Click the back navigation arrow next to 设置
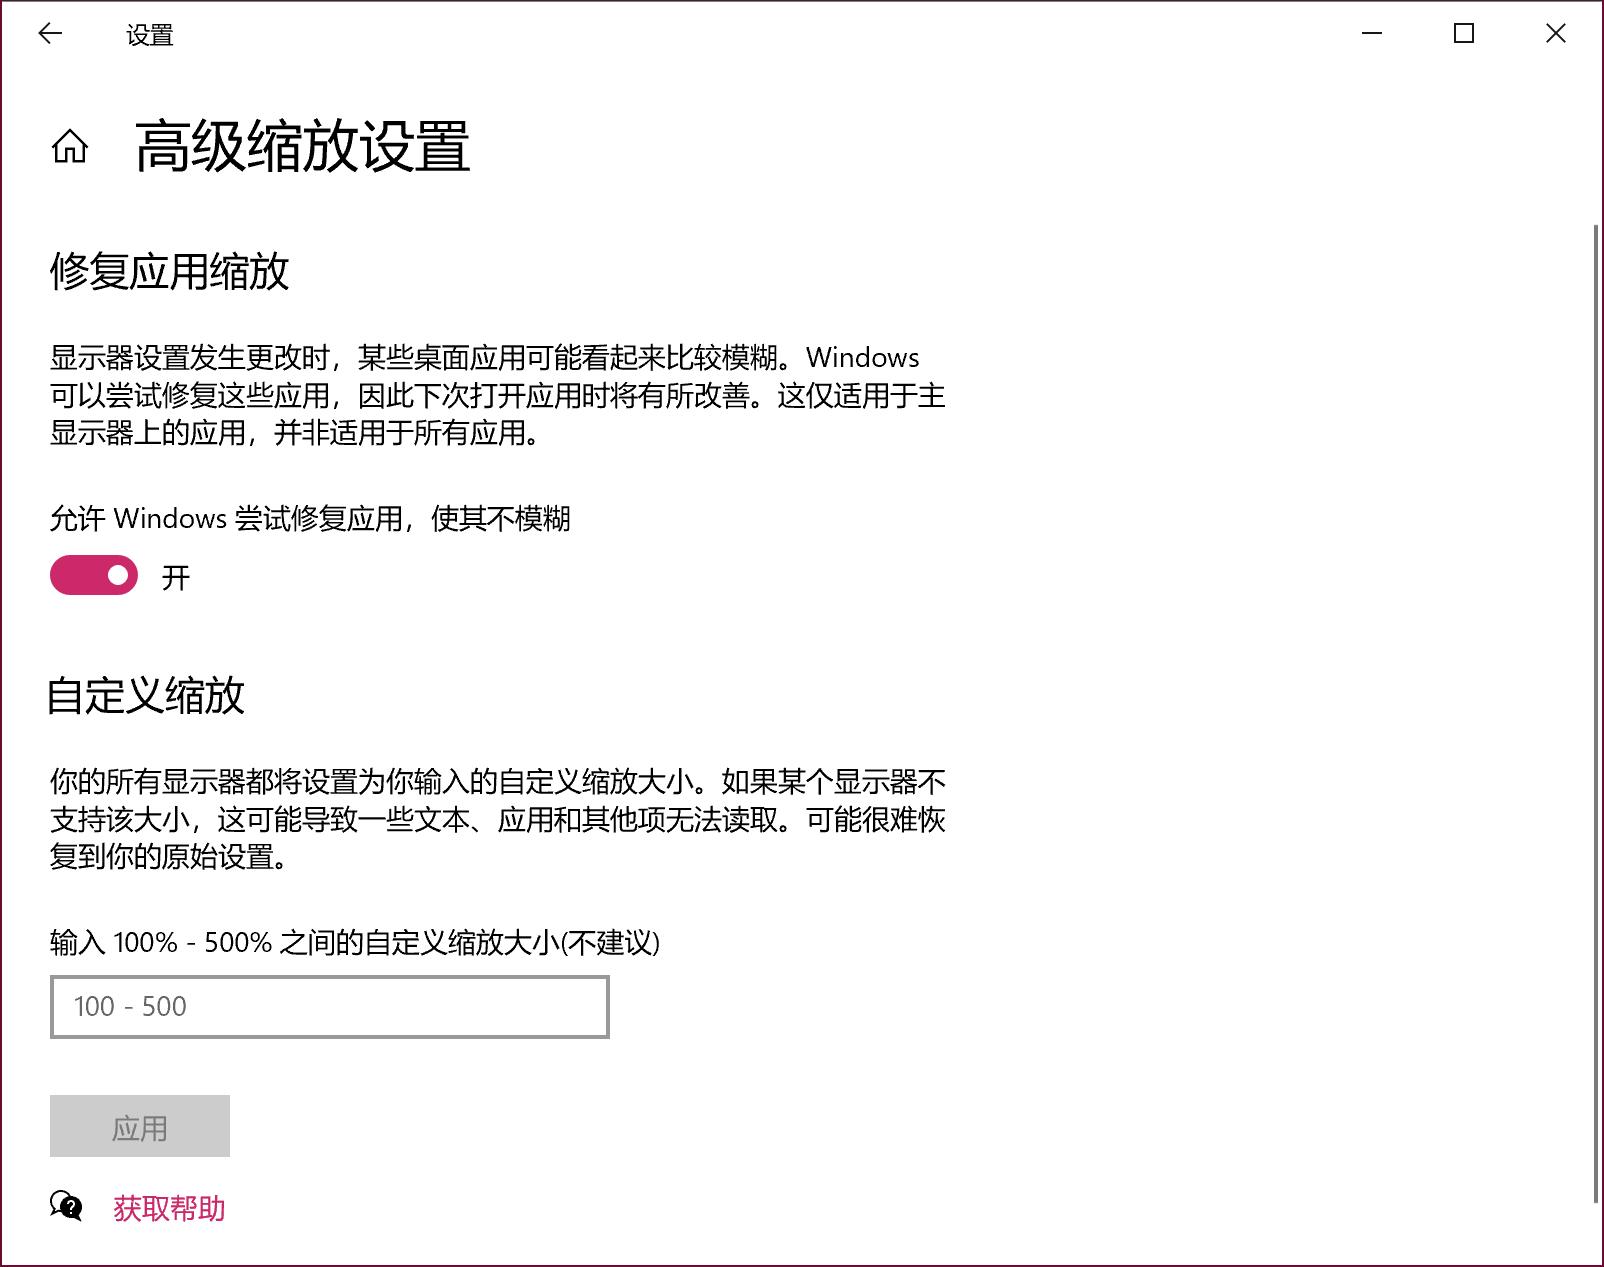Image resolution: width=1604 pixels, height=1267 pixels. tap(47, 33)
